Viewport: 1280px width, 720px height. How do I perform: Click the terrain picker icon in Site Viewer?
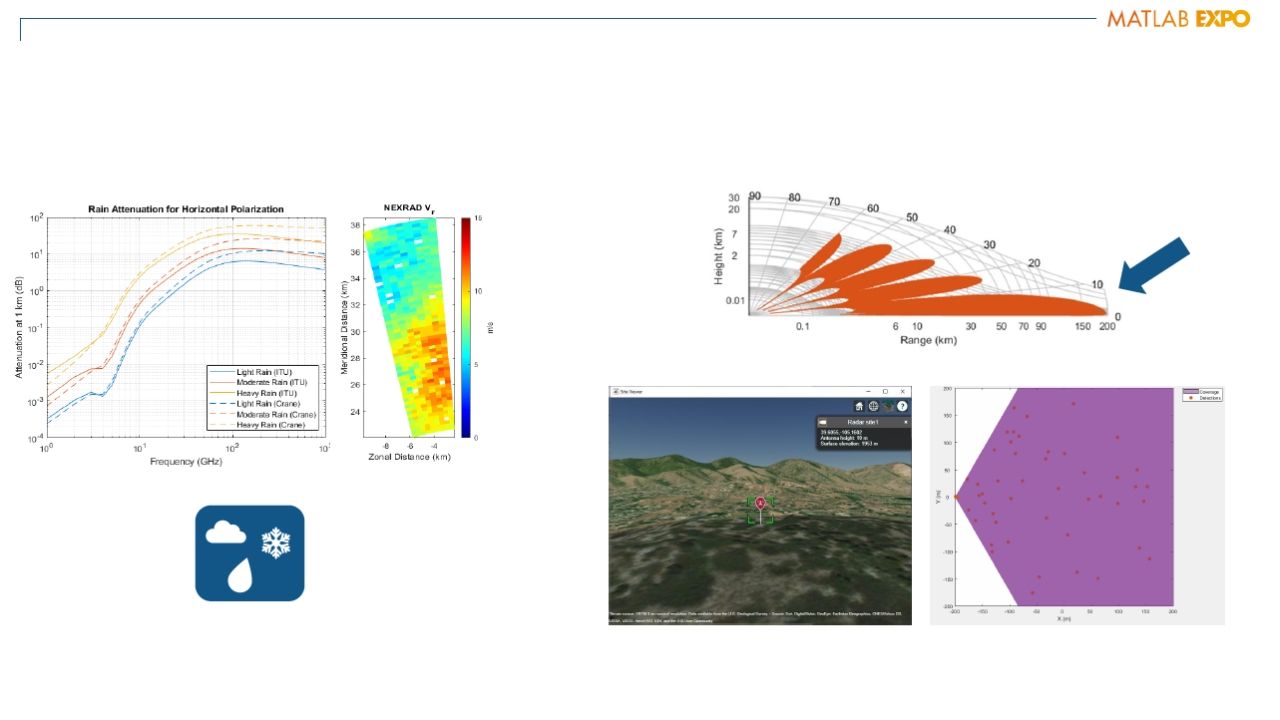(887, 406)
